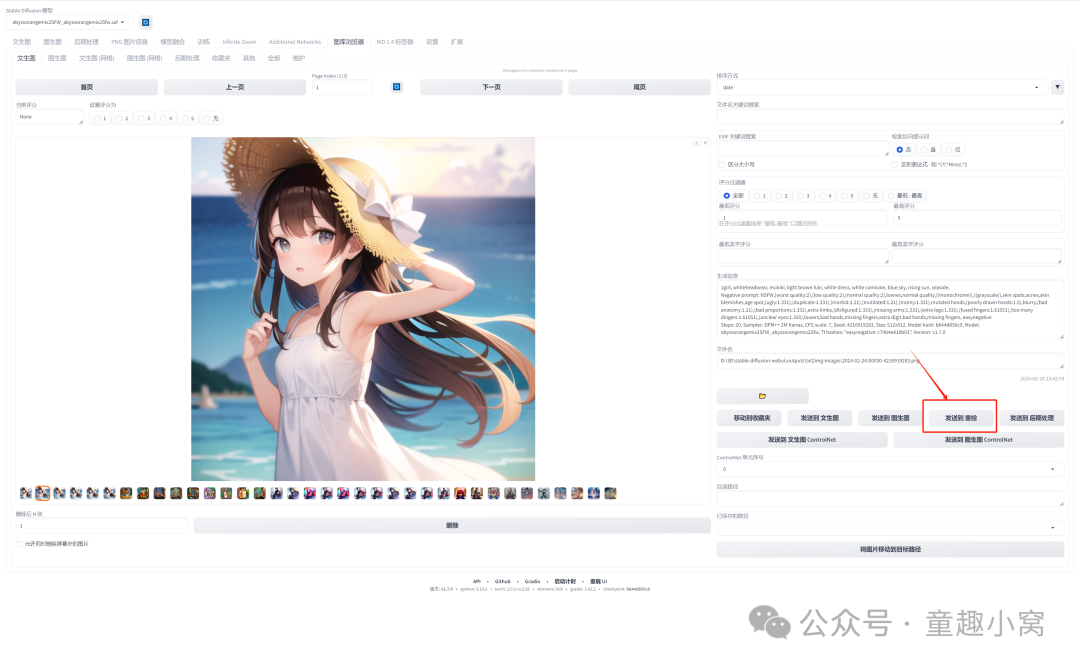1080x667 pixels.
Task: Select the 全部 gallery sub-tab
Action: click(273, 59)
